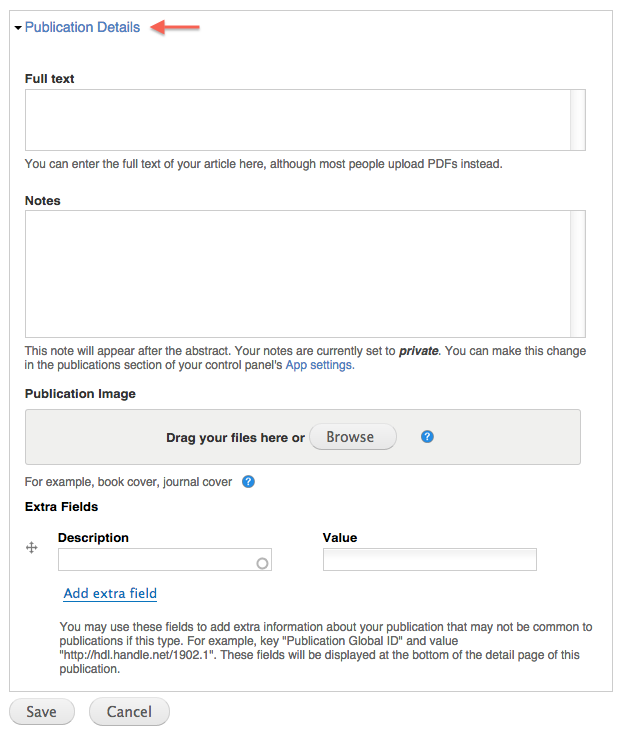The width and height of the screenshot is (621, 733).
Task: Click the drag handle for extra field row
Action: click(x=31, y=547)
